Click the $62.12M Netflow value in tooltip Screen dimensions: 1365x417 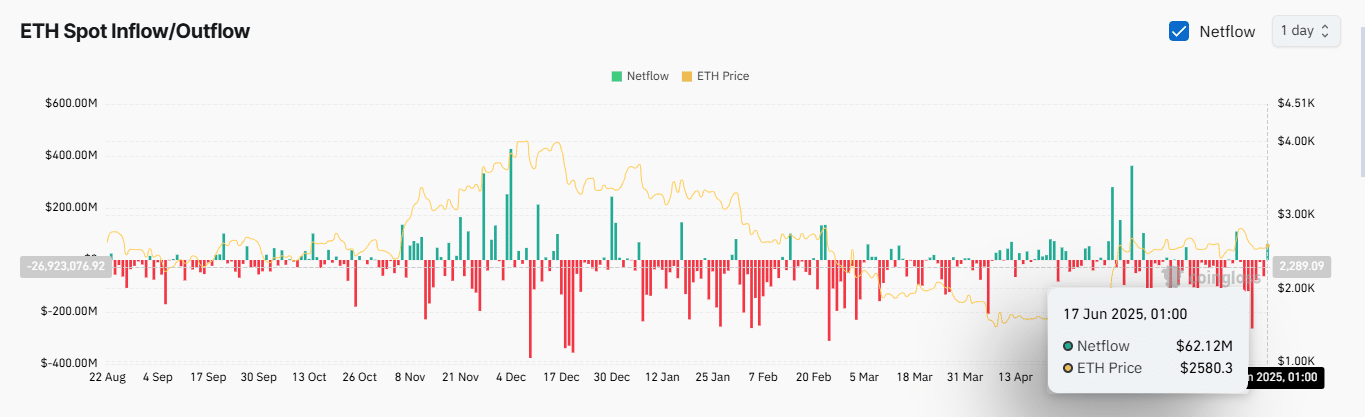coord(1204,346)
